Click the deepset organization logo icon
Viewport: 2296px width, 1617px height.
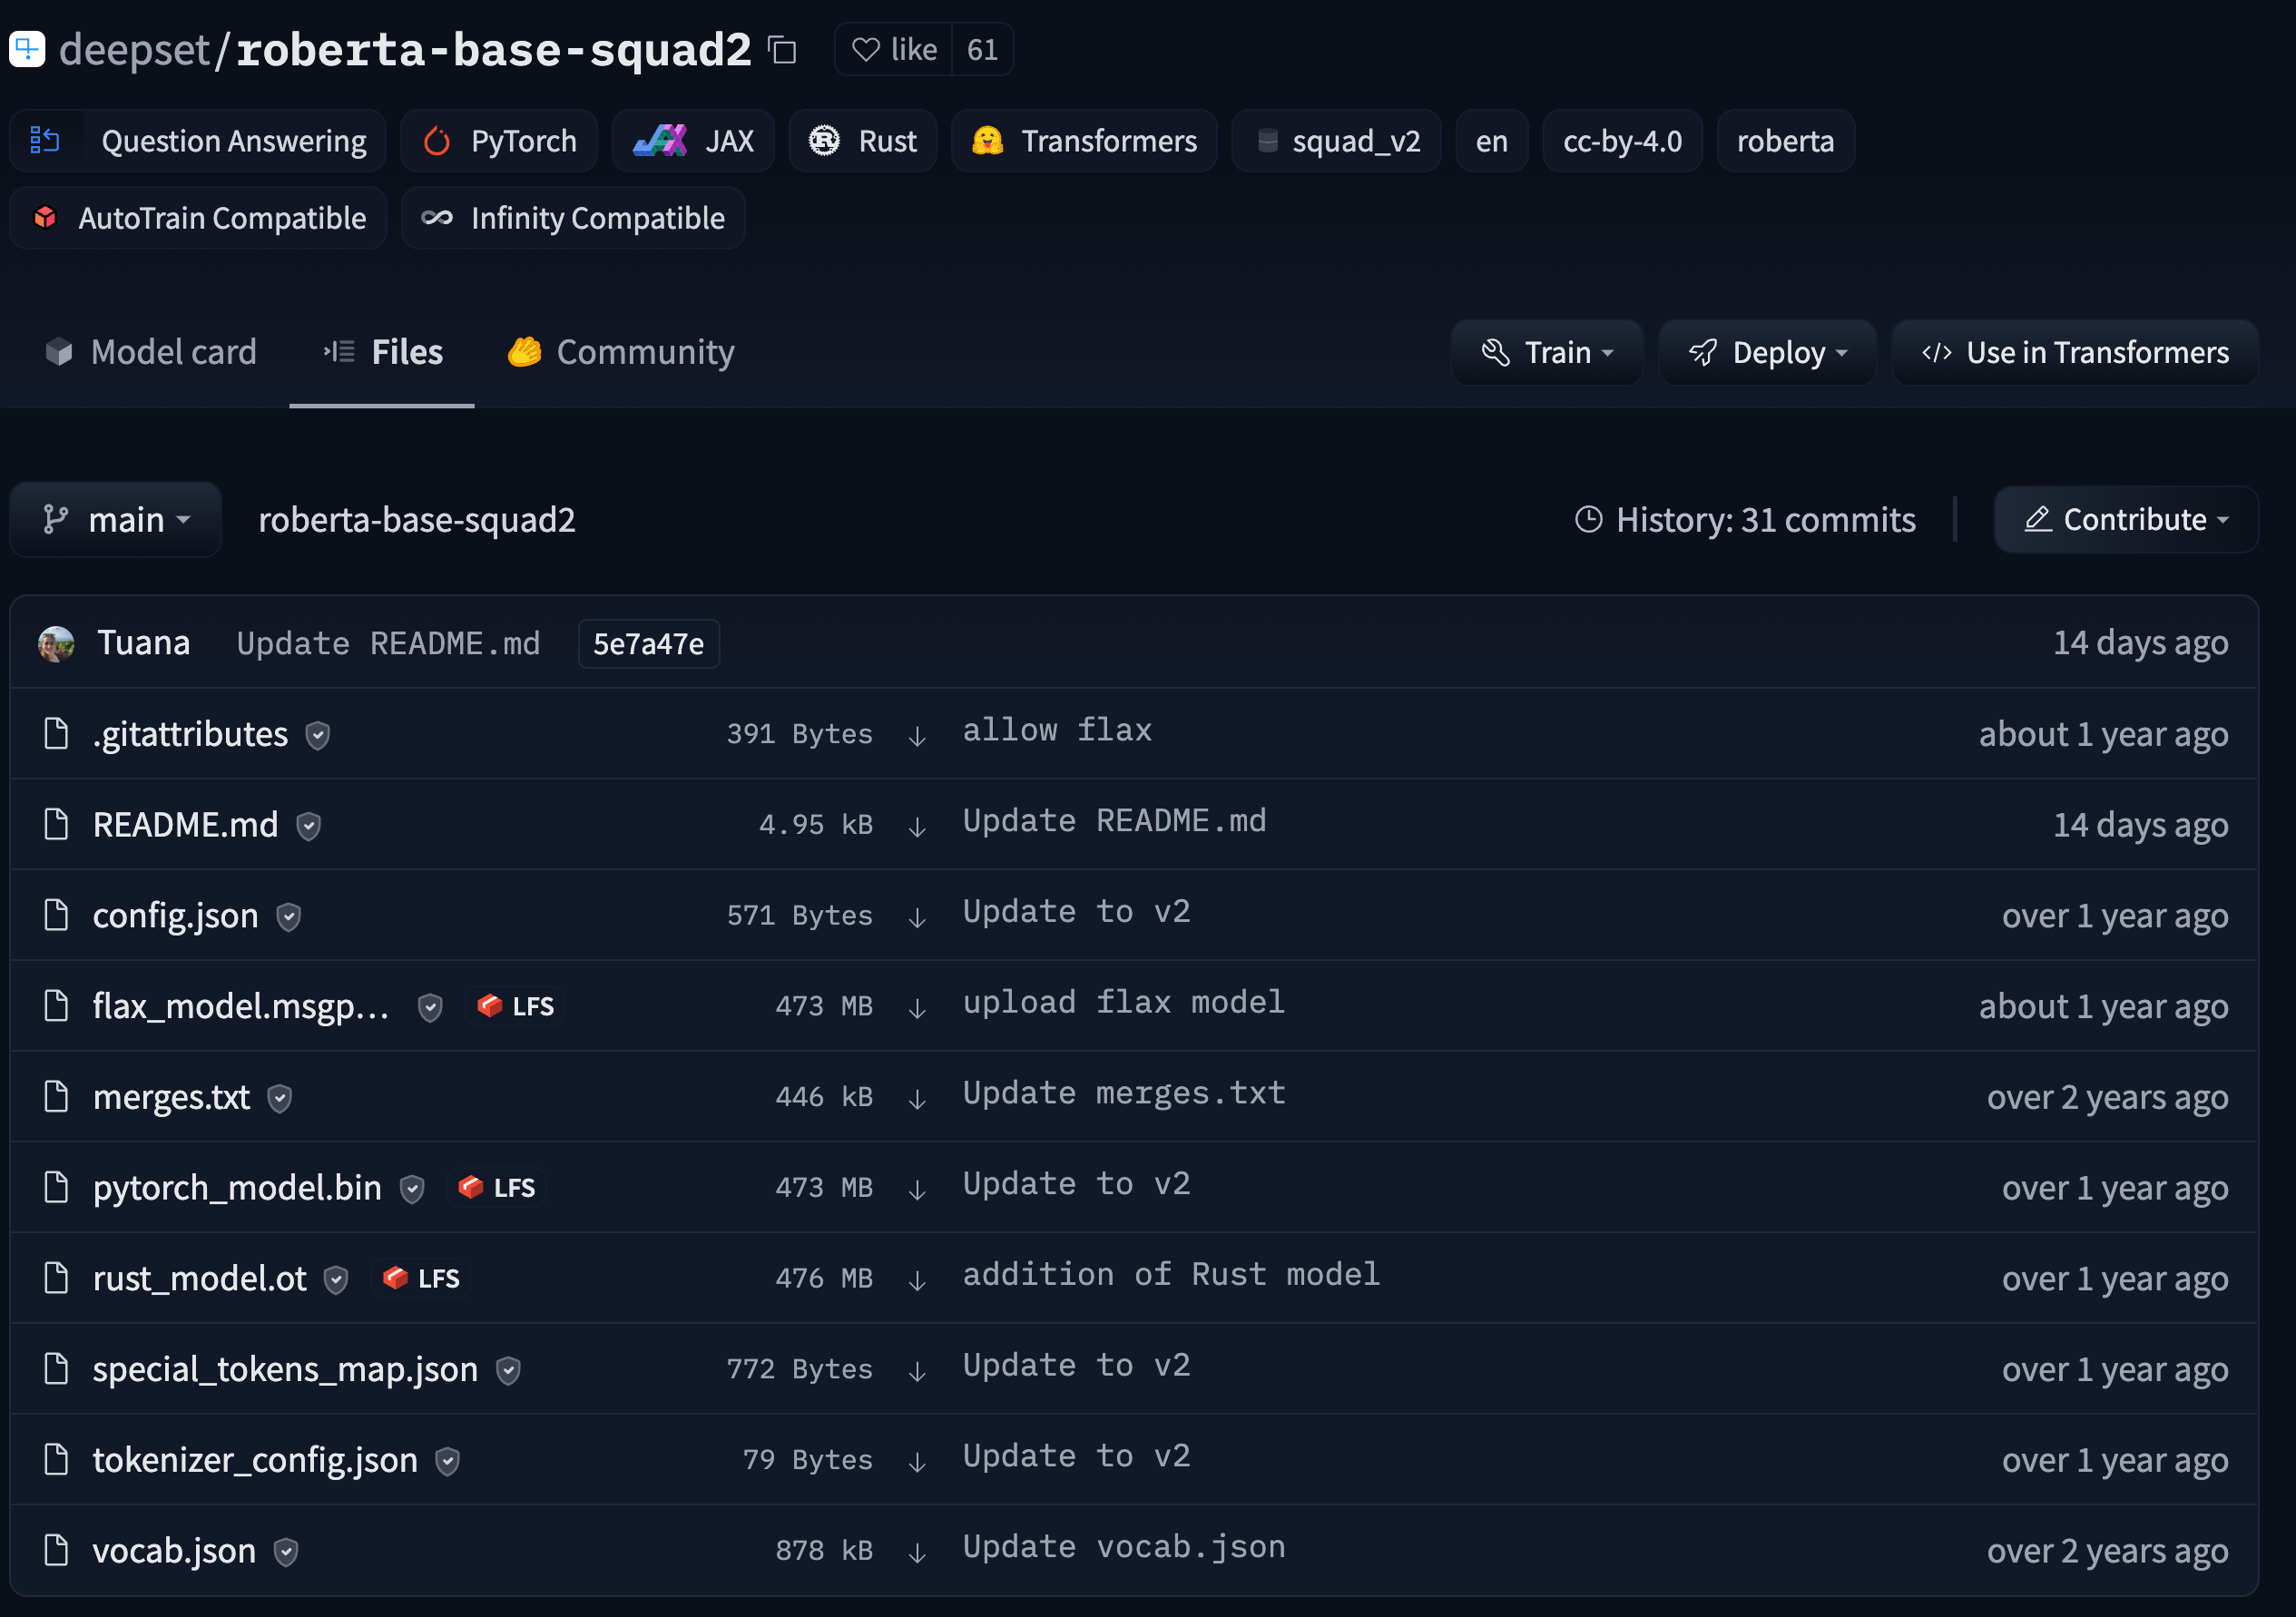27,49
